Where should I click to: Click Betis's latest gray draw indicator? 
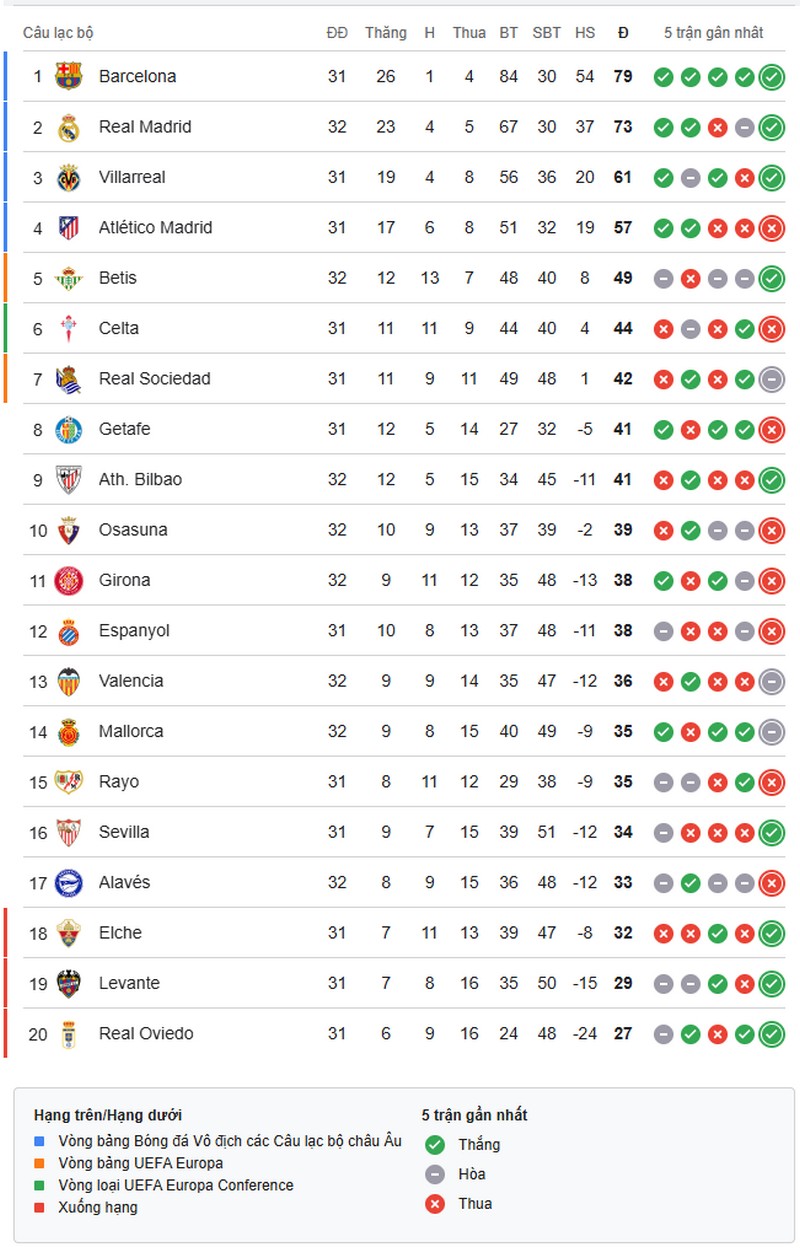[744, 278]
